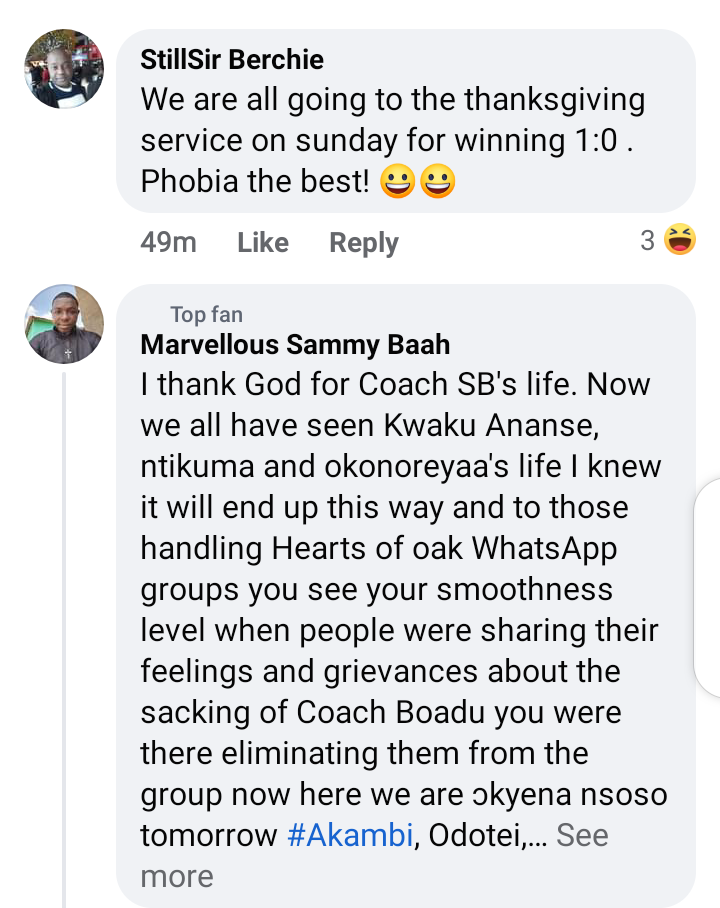The image size is (720, 908).
Task: Tap the first grinning emoji in comment
Action: coord(398,183)
